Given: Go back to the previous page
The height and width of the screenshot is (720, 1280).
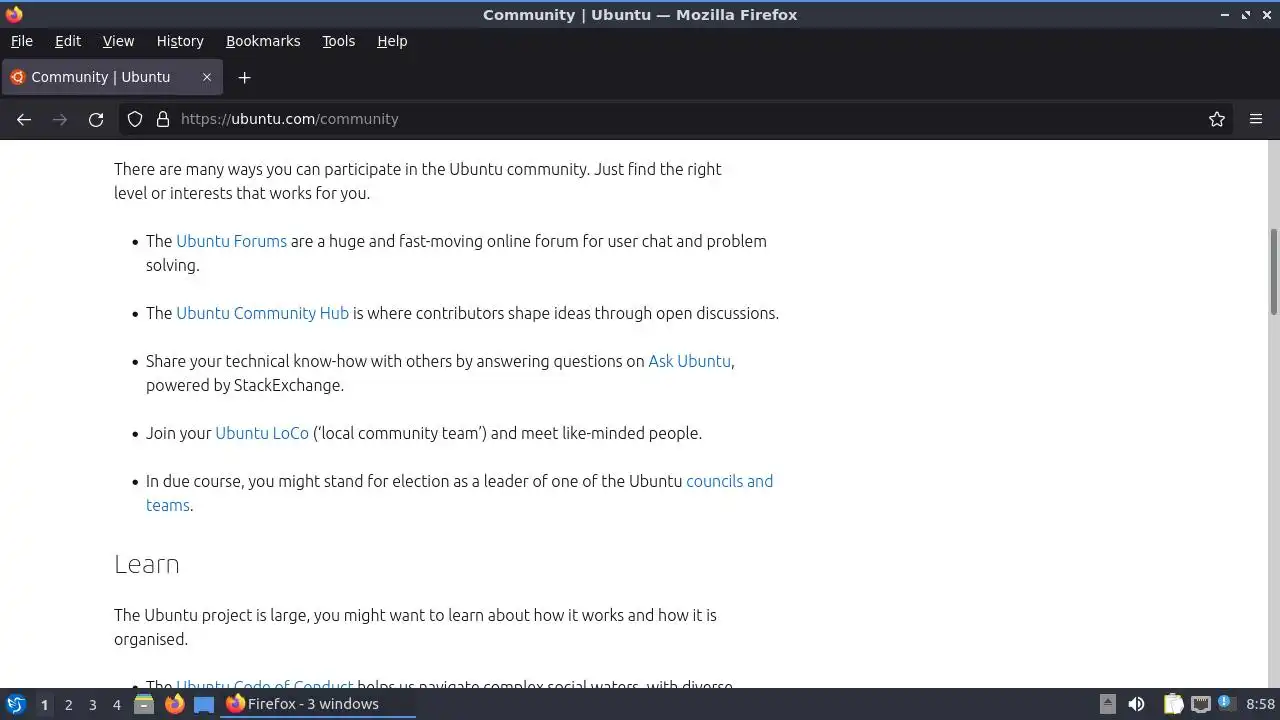Looking at the screenshot, I should pos(24,119).
